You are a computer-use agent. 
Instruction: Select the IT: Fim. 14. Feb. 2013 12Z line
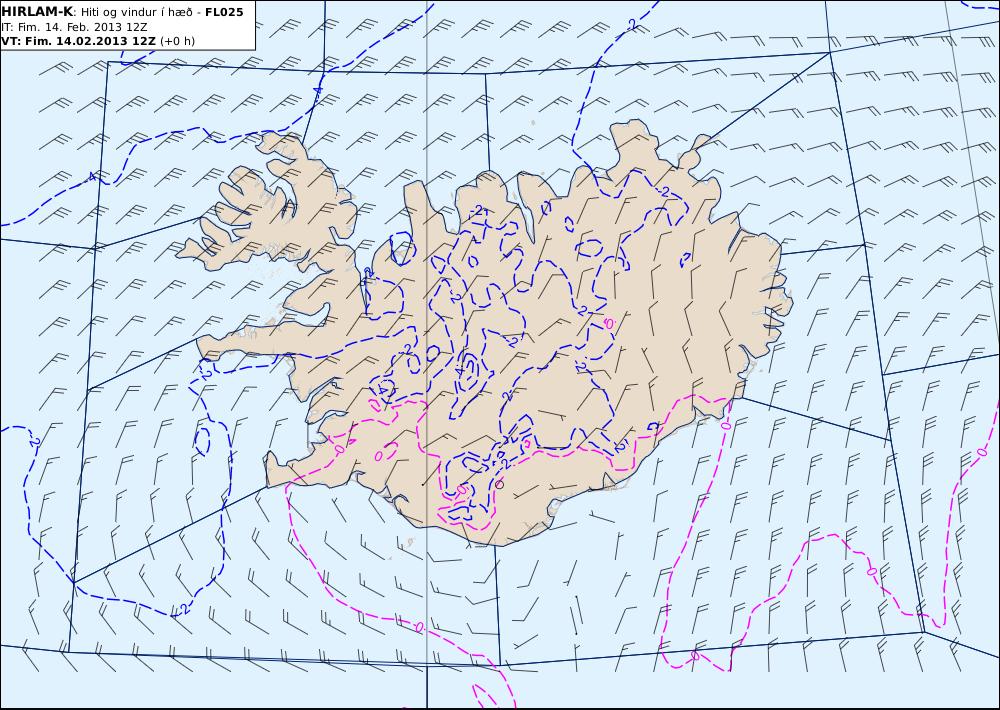pyautogui.click(x=73, y=27)
